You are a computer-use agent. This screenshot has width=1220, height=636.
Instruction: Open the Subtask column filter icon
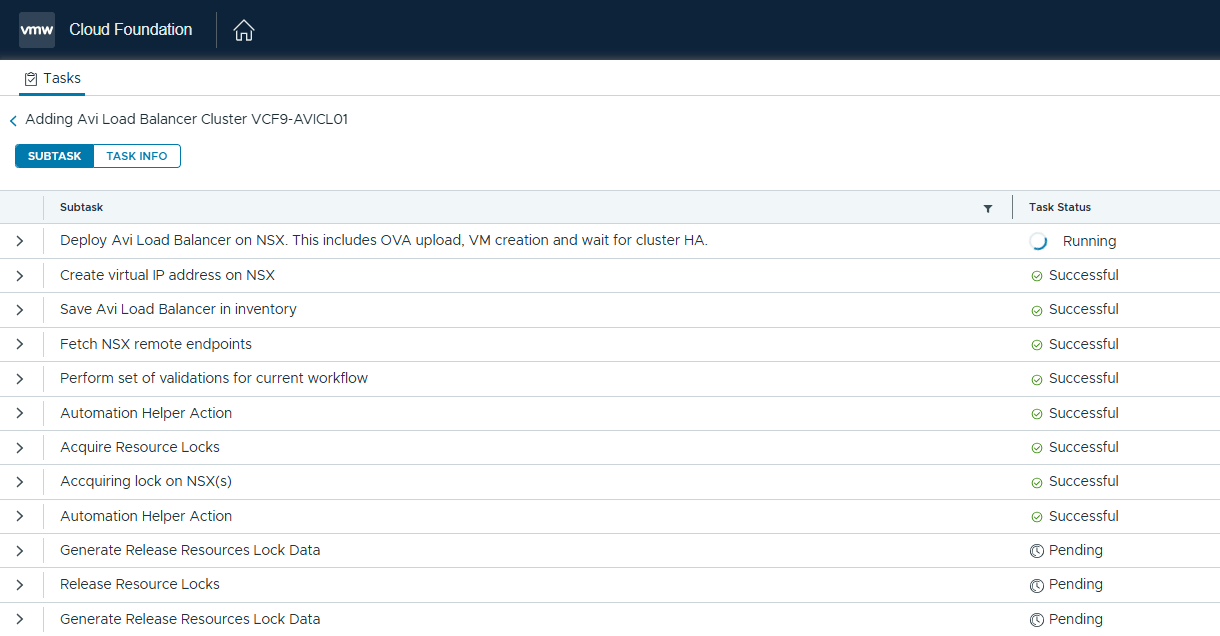click(988, 208)
